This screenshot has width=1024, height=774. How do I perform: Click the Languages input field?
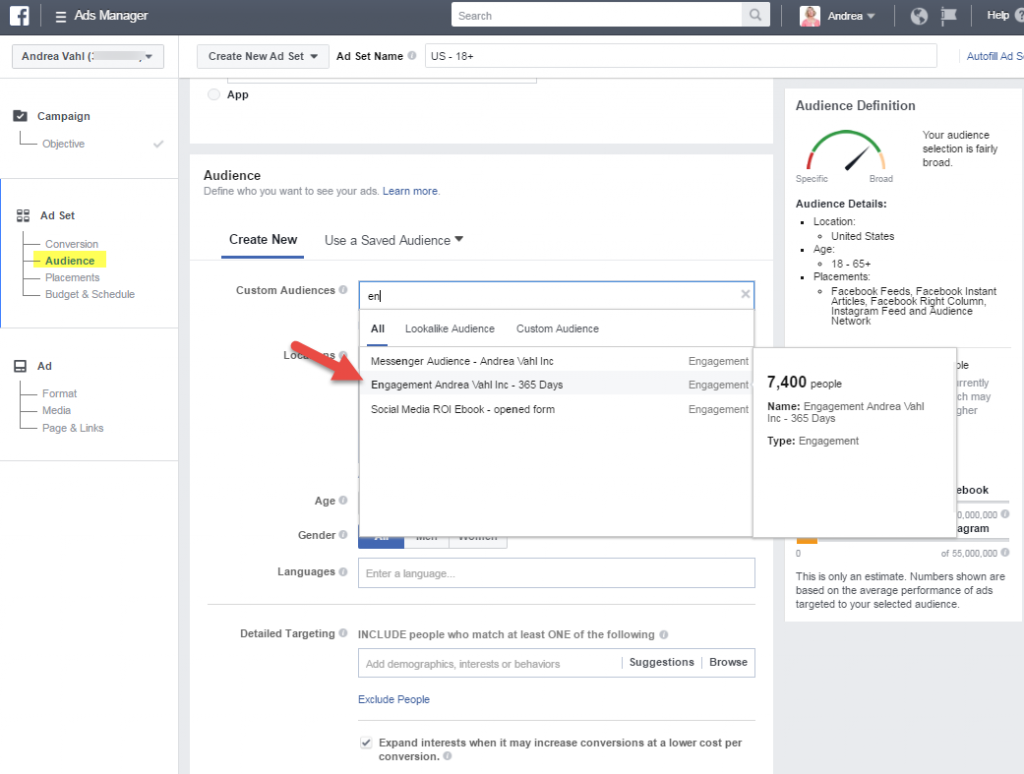pos(556,573)
